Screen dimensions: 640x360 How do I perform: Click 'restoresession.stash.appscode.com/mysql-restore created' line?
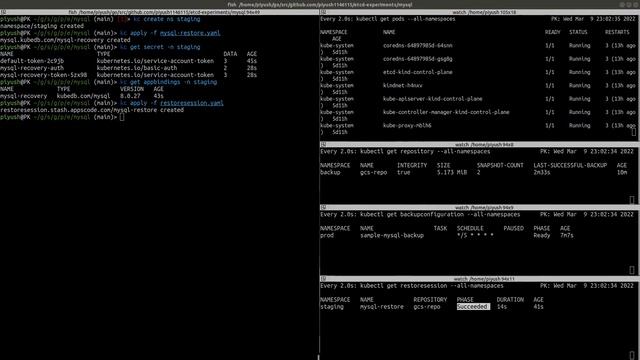pyautogui.click(x=92, y=110)
